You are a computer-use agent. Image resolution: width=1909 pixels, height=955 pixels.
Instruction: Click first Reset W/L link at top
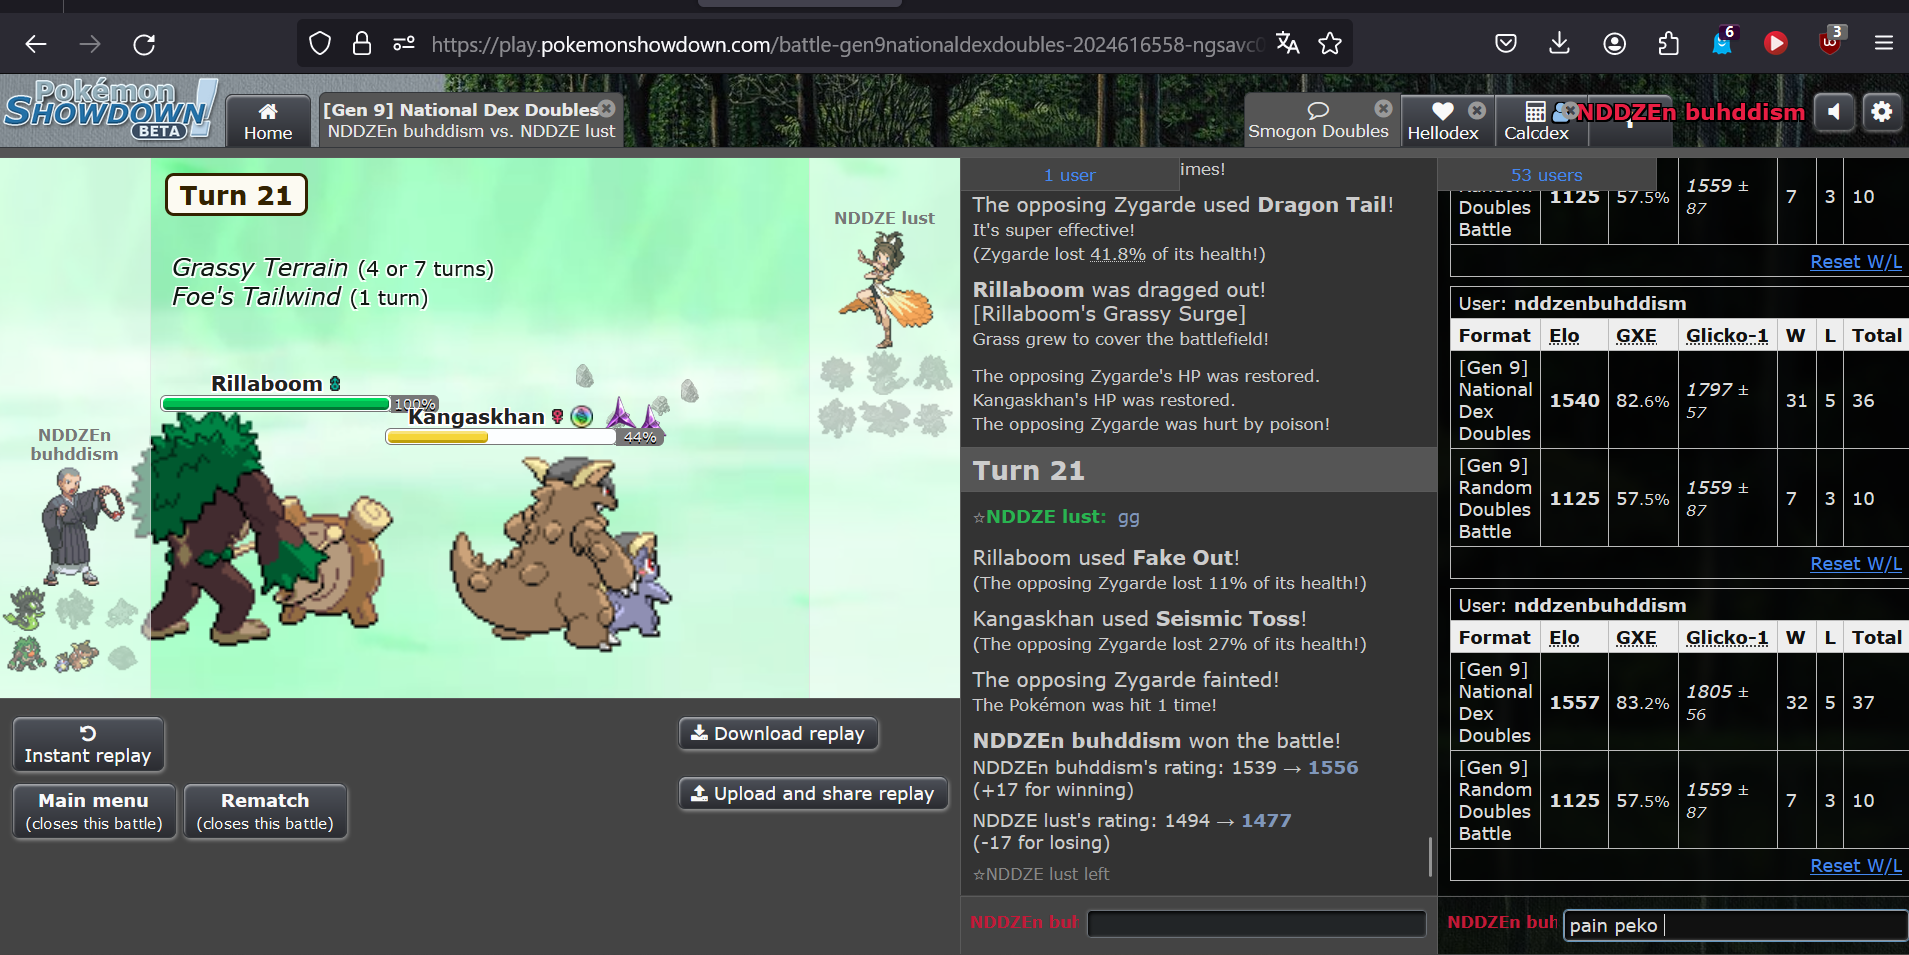[x=1856, y=262]
